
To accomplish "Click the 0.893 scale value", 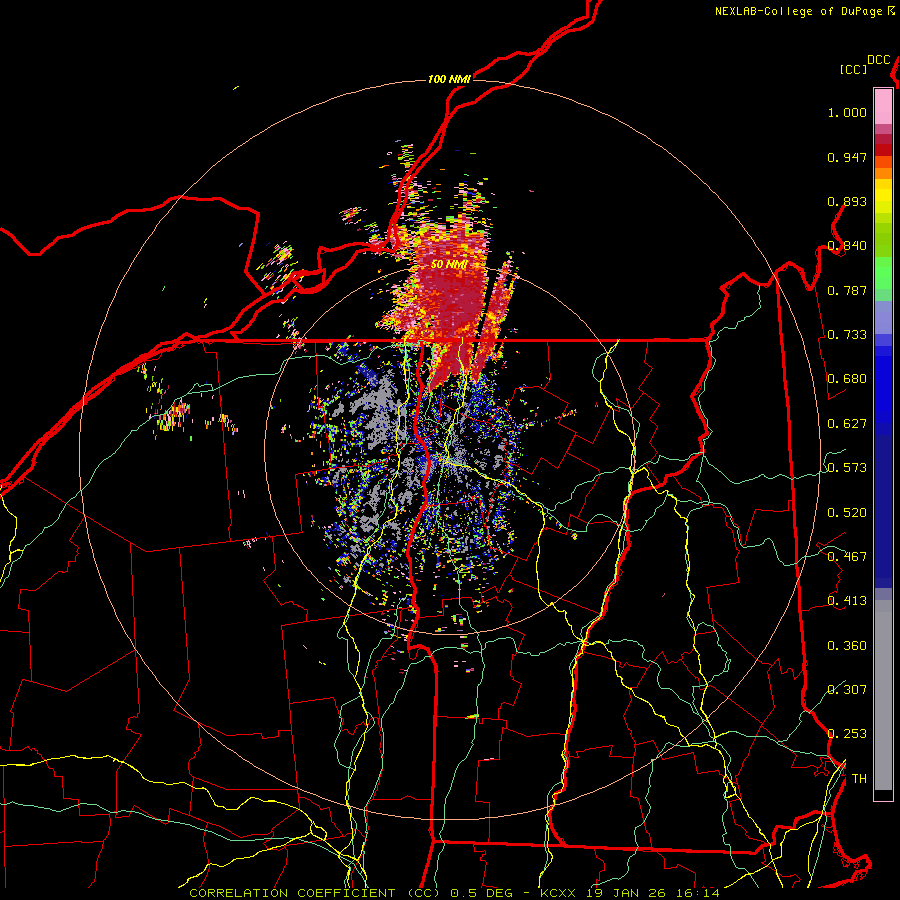I will coord(847,201).
